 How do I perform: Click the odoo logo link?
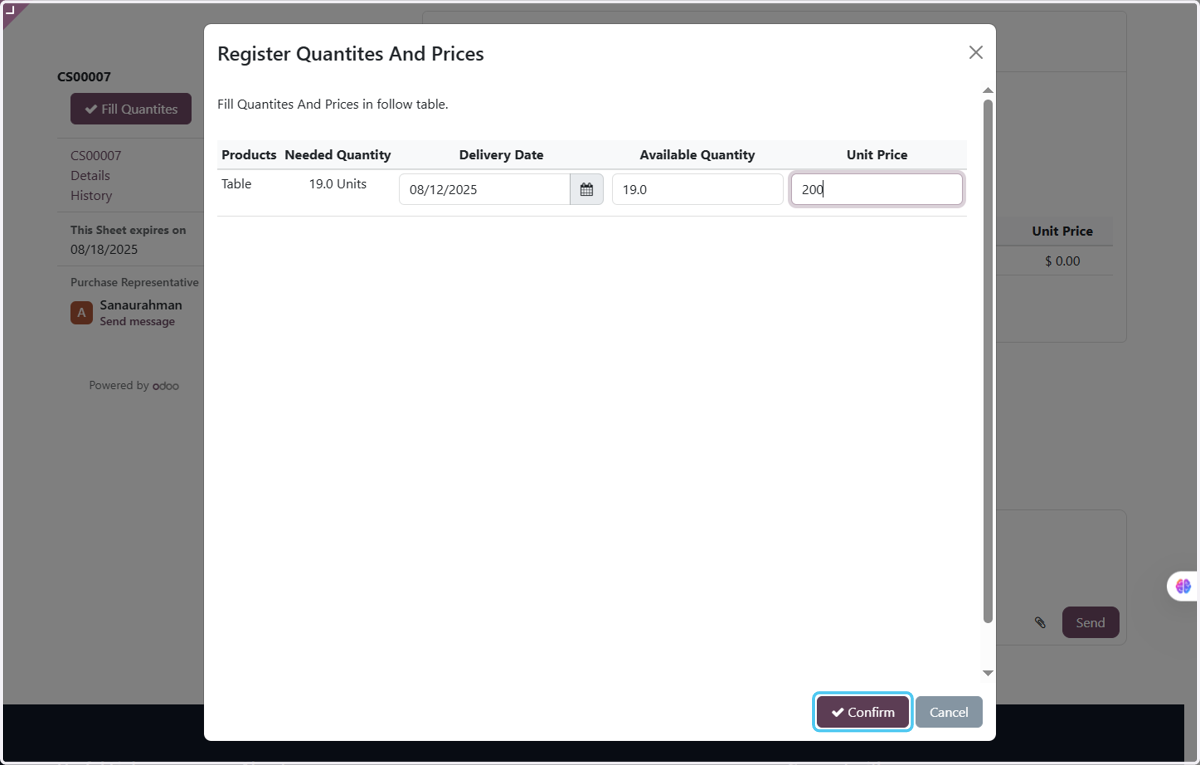click(166, 385)
